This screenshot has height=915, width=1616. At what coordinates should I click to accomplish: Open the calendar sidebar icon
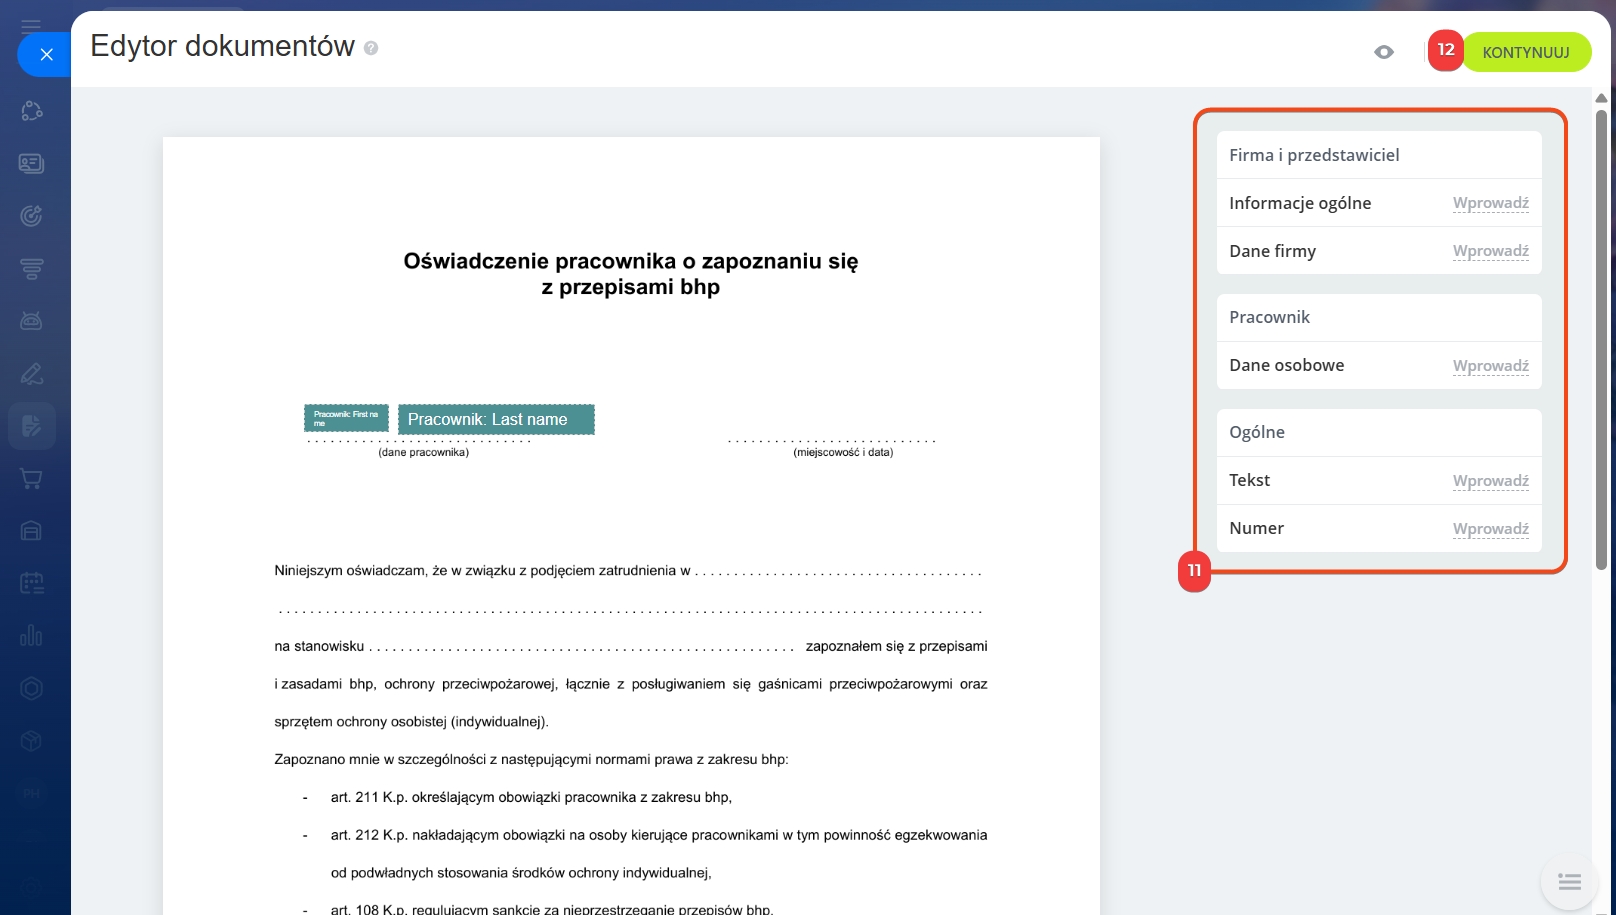[31, 583]
